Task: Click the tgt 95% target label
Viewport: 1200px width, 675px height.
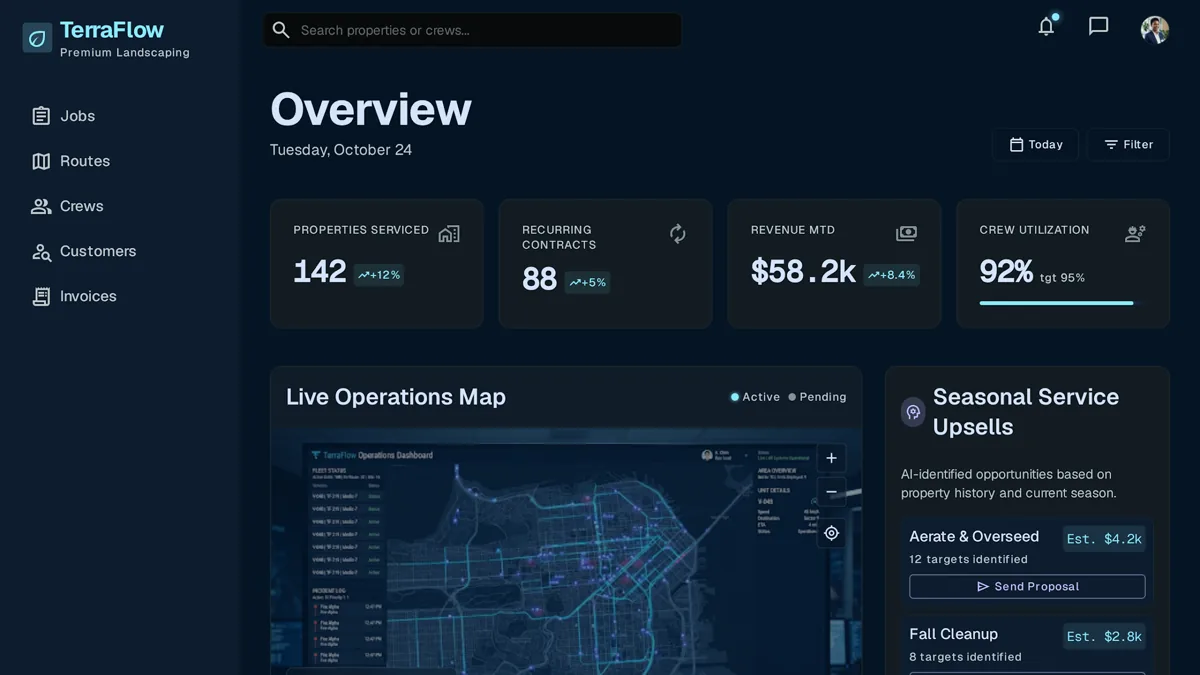Action: (x=1062, y=278)
